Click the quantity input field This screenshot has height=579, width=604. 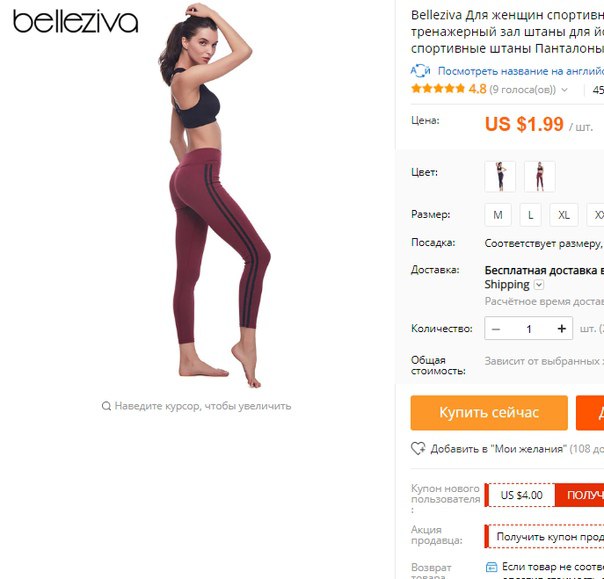[x=529, y=329]
